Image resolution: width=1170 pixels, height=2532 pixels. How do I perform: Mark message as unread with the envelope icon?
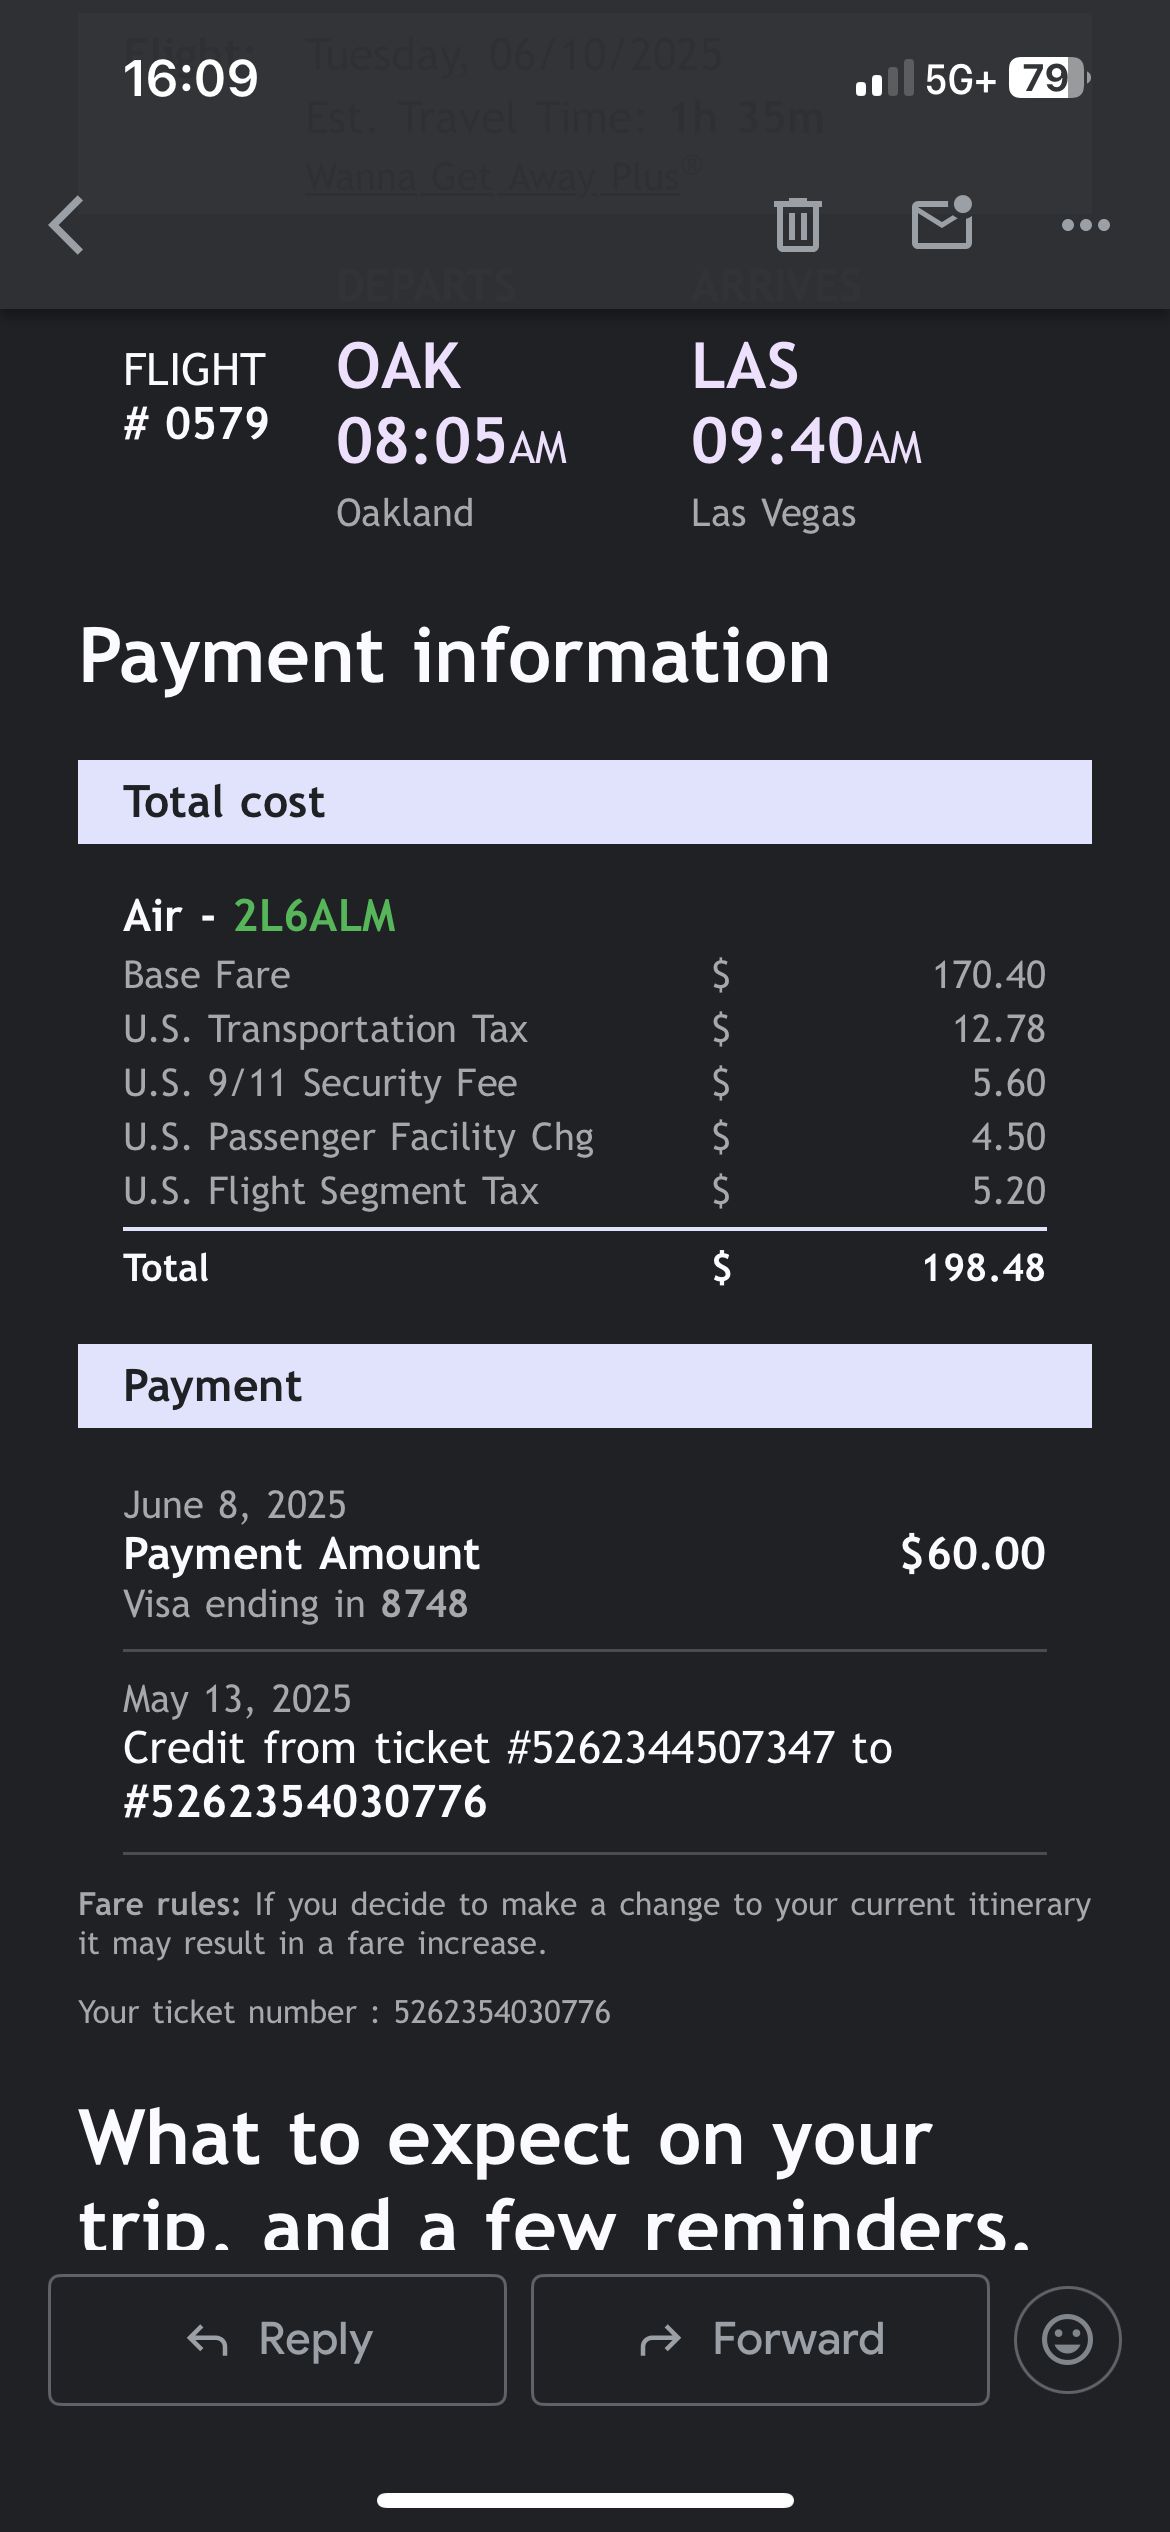pyautogui.click(x=942, y=222)
